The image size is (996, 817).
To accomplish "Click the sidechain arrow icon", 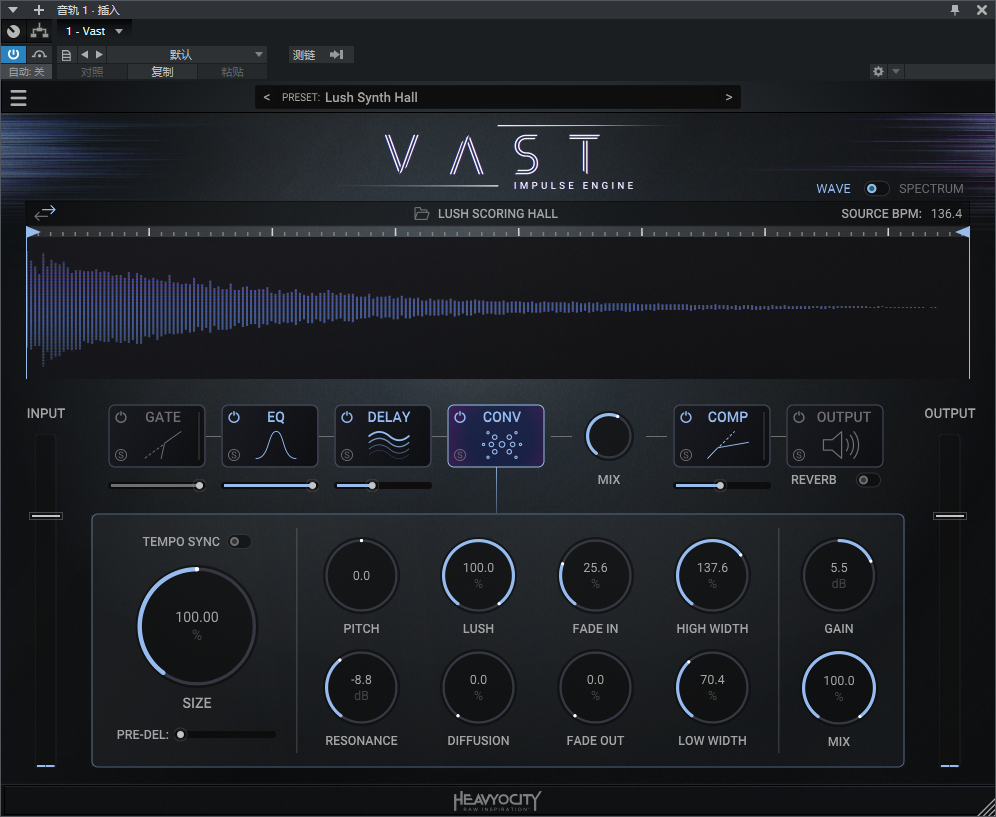I will coord(337,55).
